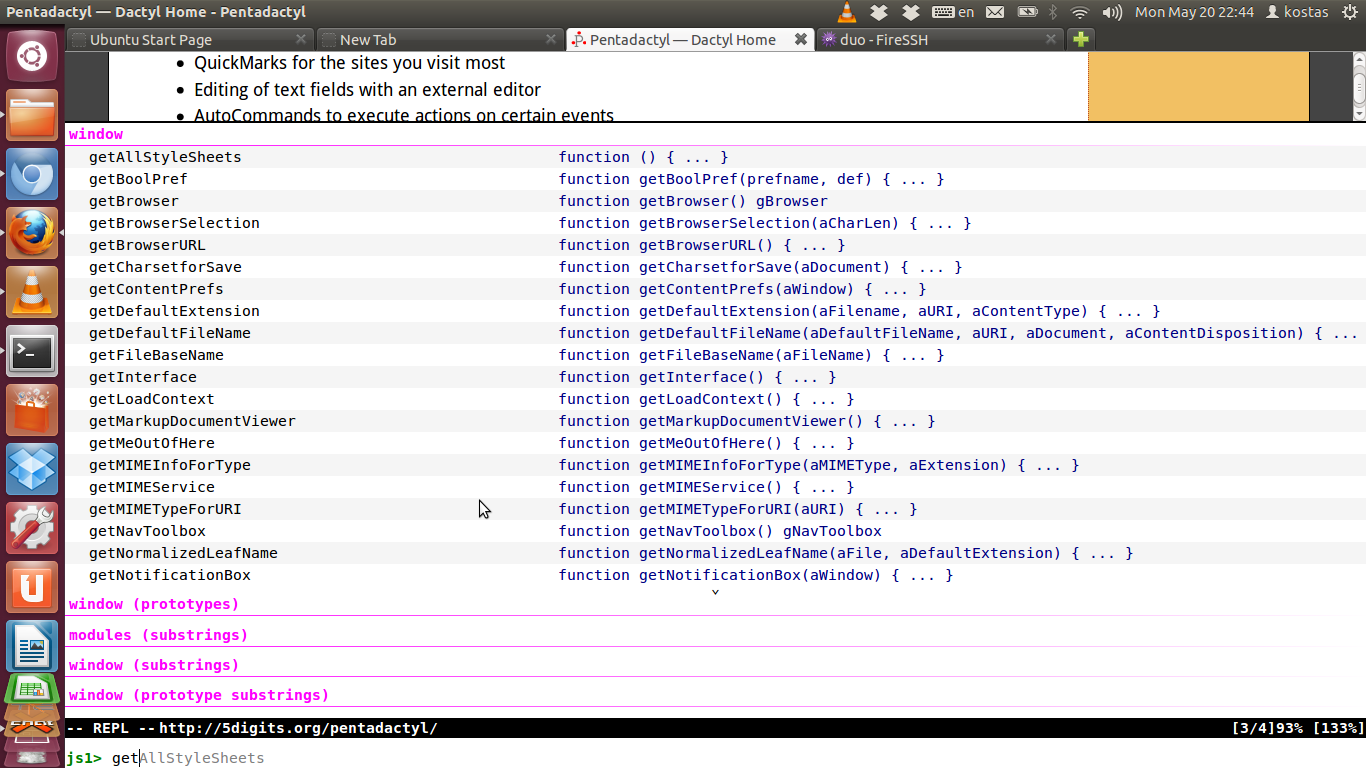The image size is (1366, 768).
Task: Open the Files folder launcher
Action: [32, 115]
